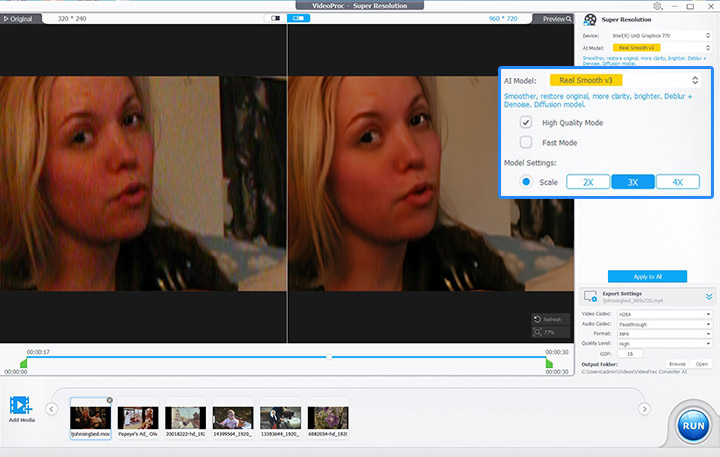720x457 pixels.
Task: Select the 13393644_1920 thumbnail
Action: 281,418
